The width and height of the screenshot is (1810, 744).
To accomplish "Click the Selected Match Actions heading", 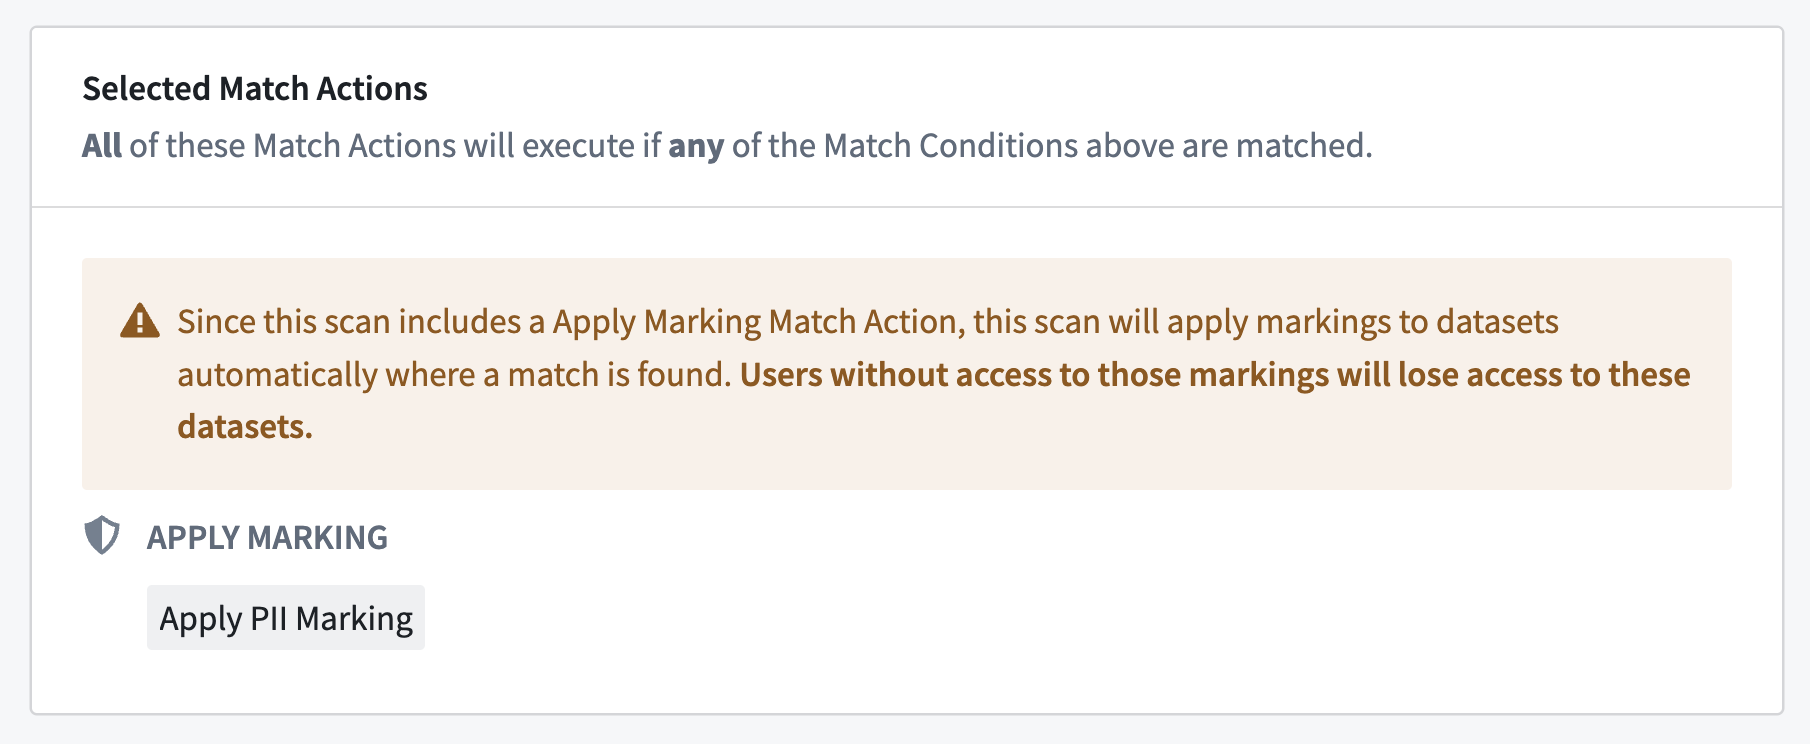I will click(x=255, y=88).
